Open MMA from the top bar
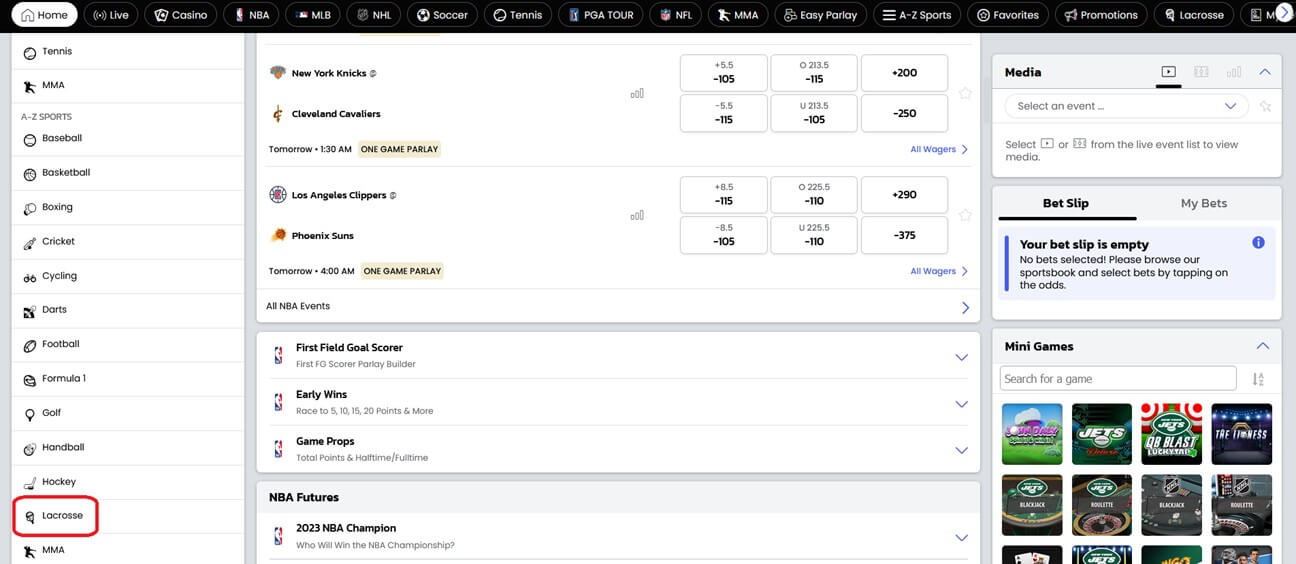This screenshot has width=1296, height=564. pyautogui.click(x=738, y=15)
